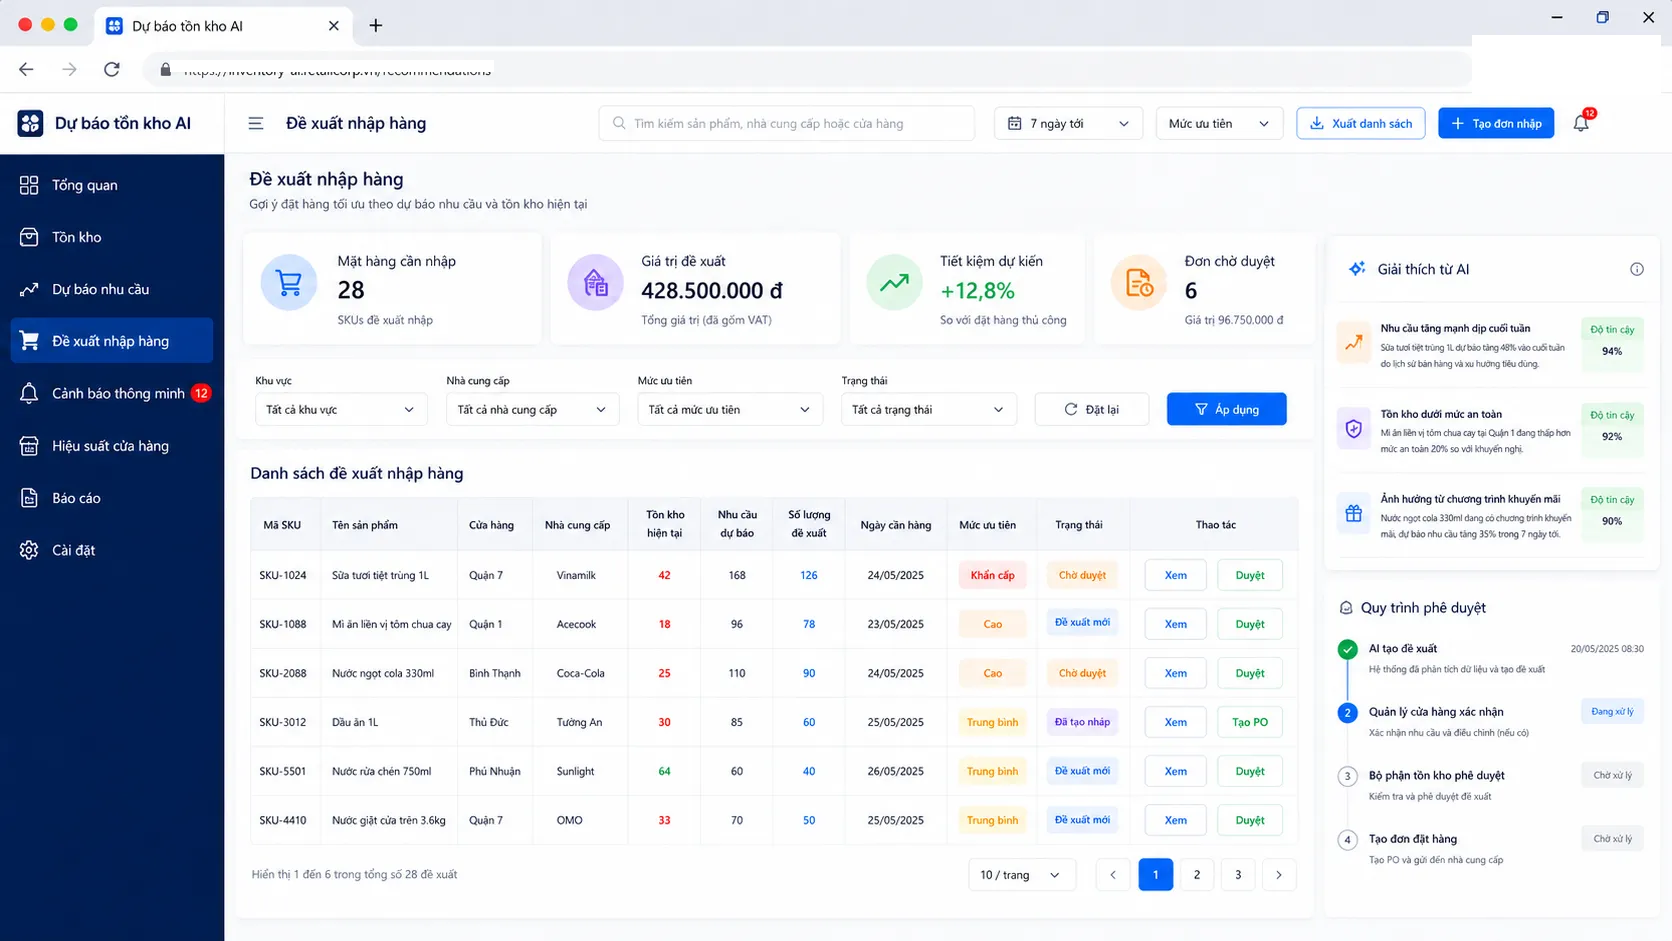
Task: Click the product search field
Action: [x=786, y=123]
